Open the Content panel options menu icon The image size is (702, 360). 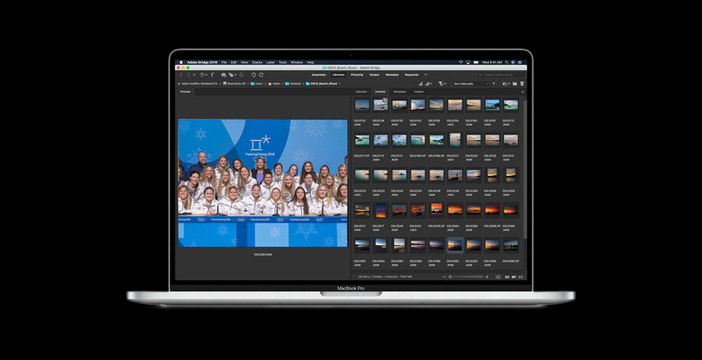point(522,92)
